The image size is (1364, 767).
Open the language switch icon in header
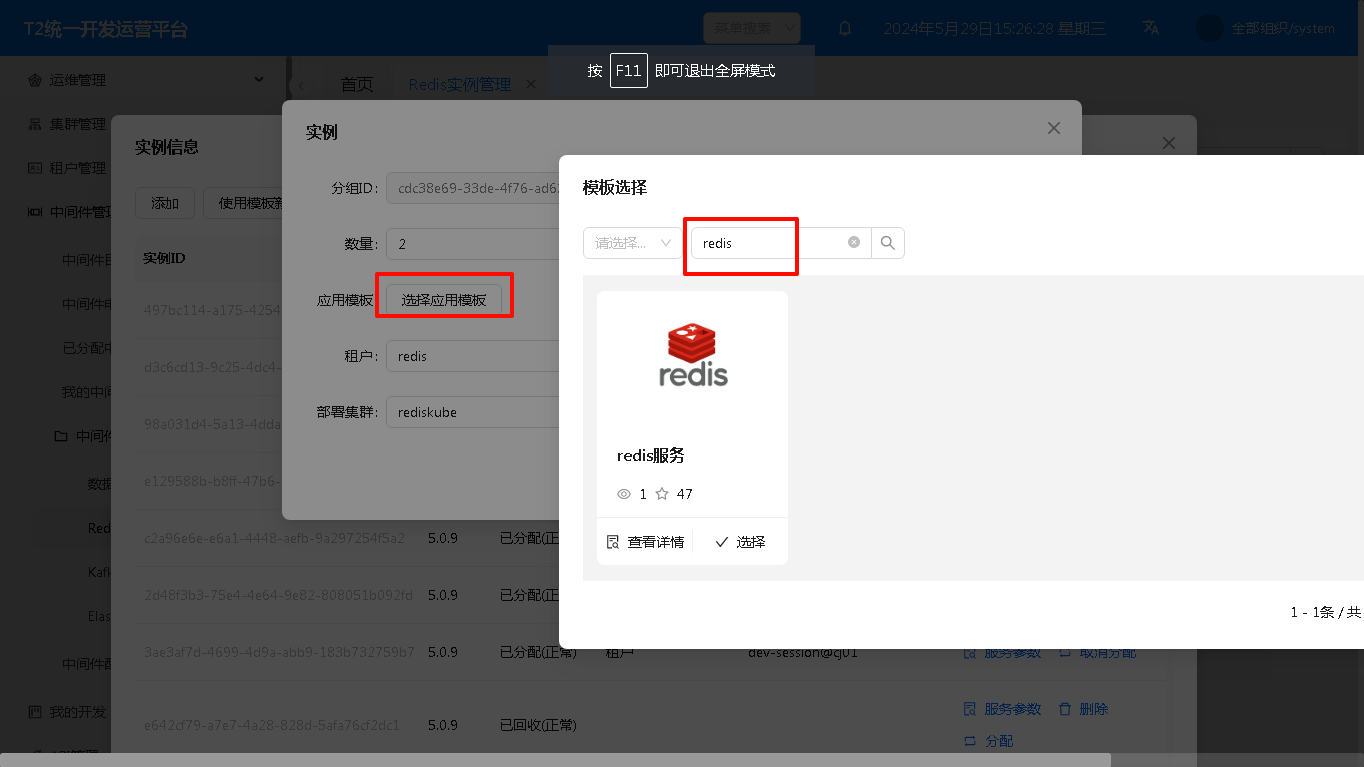[1151, 28]
